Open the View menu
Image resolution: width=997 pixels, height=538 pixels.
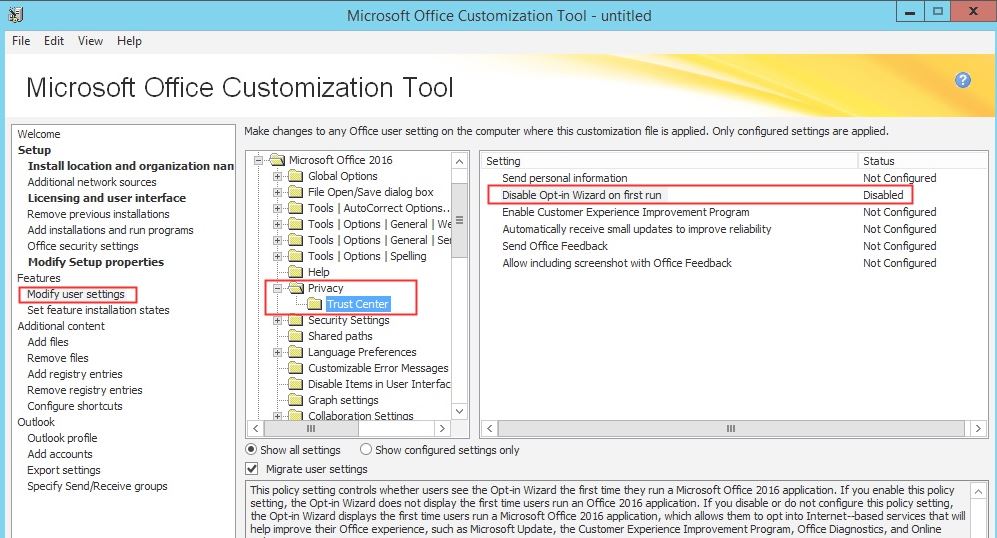90,41
